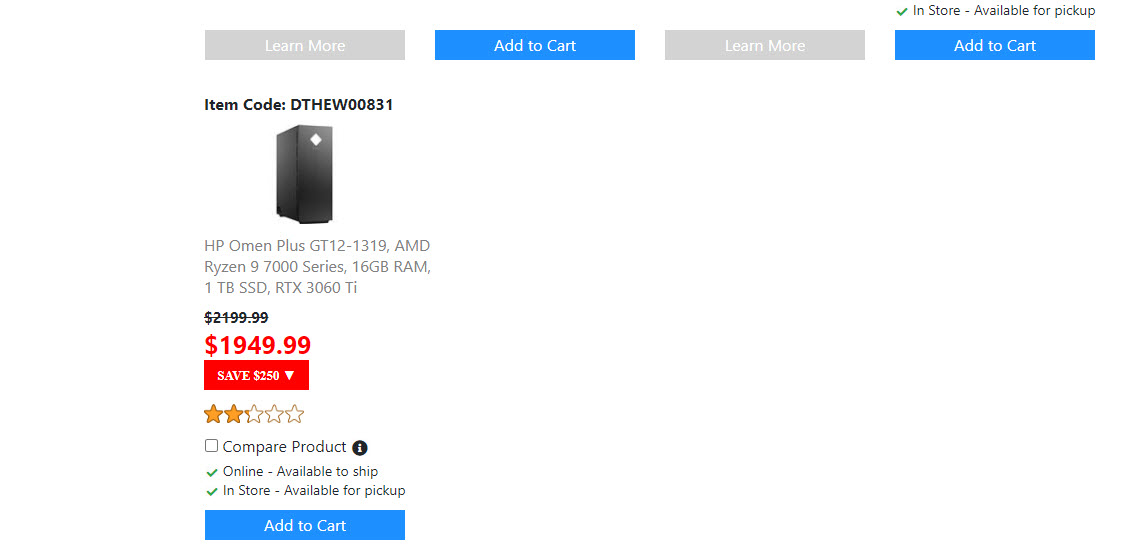Click the Compare Product info icon
Viewport: 1141px width, 556px height.
(x=360, y=448)
